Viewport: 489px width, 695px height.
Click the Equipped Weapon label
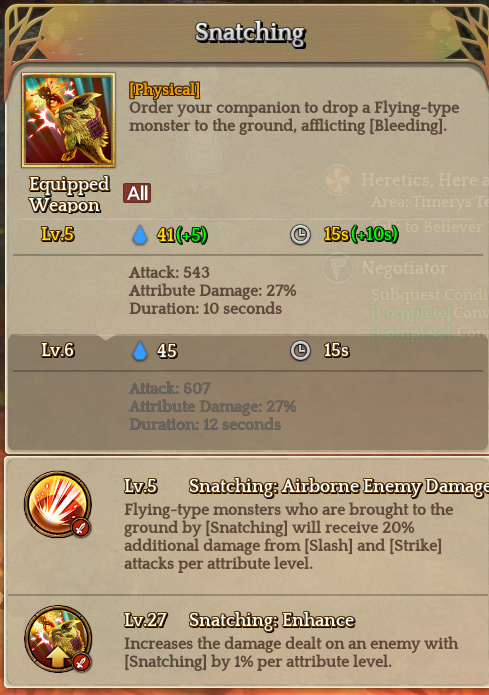(x=68, y=195)
